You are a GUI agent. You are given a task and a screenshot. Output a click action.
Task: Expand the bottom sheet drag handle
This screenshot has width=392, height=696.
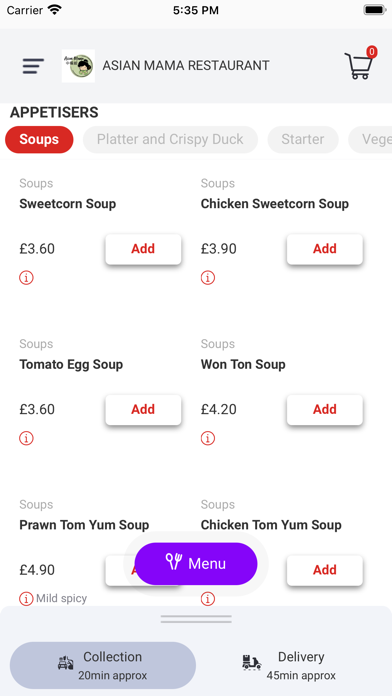tap(196, 619)
